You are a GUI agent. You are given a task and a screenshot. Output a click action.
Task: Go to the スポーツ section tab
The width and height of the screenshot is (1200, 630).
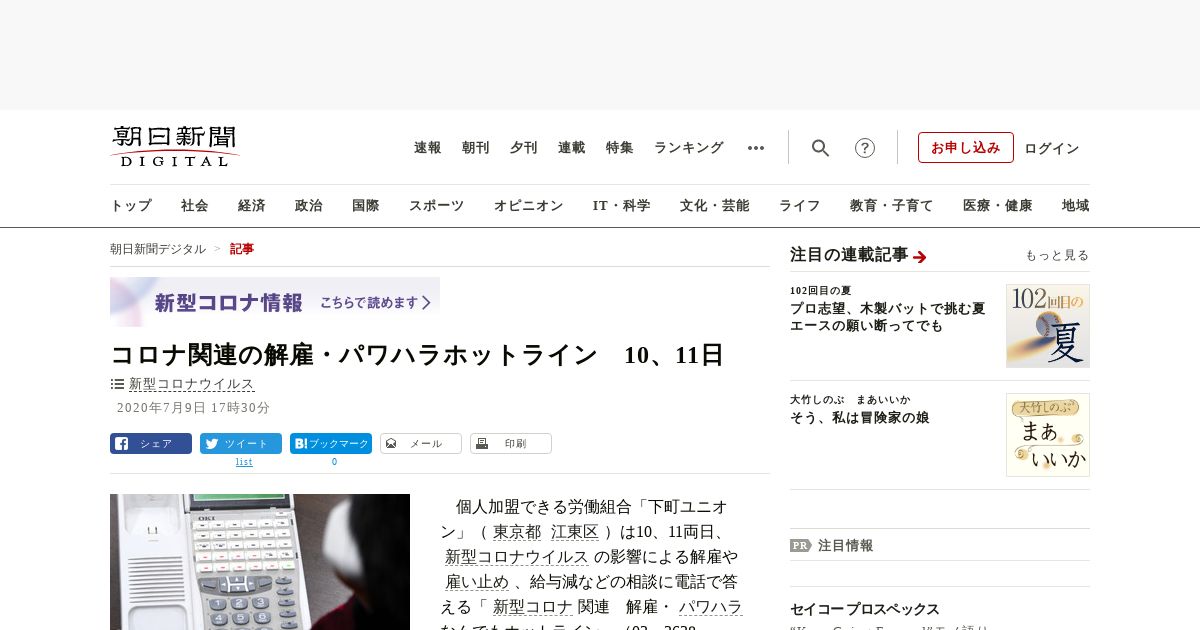click(x=436, y=206)
